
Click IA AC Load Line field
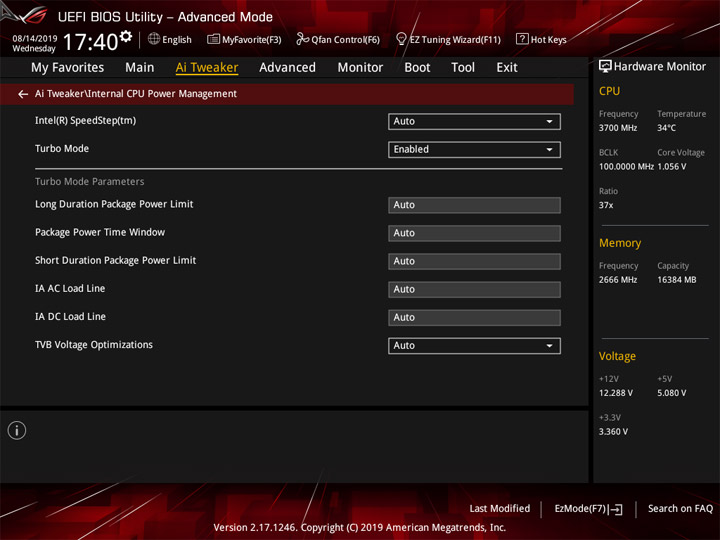click(474, 290)
